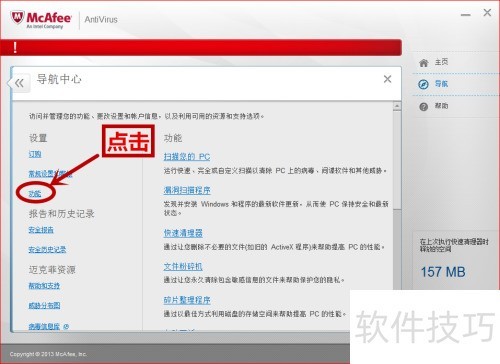Click the scrollbar up arrow
Screen dimensions: 500x364
(x=397, y=106)
